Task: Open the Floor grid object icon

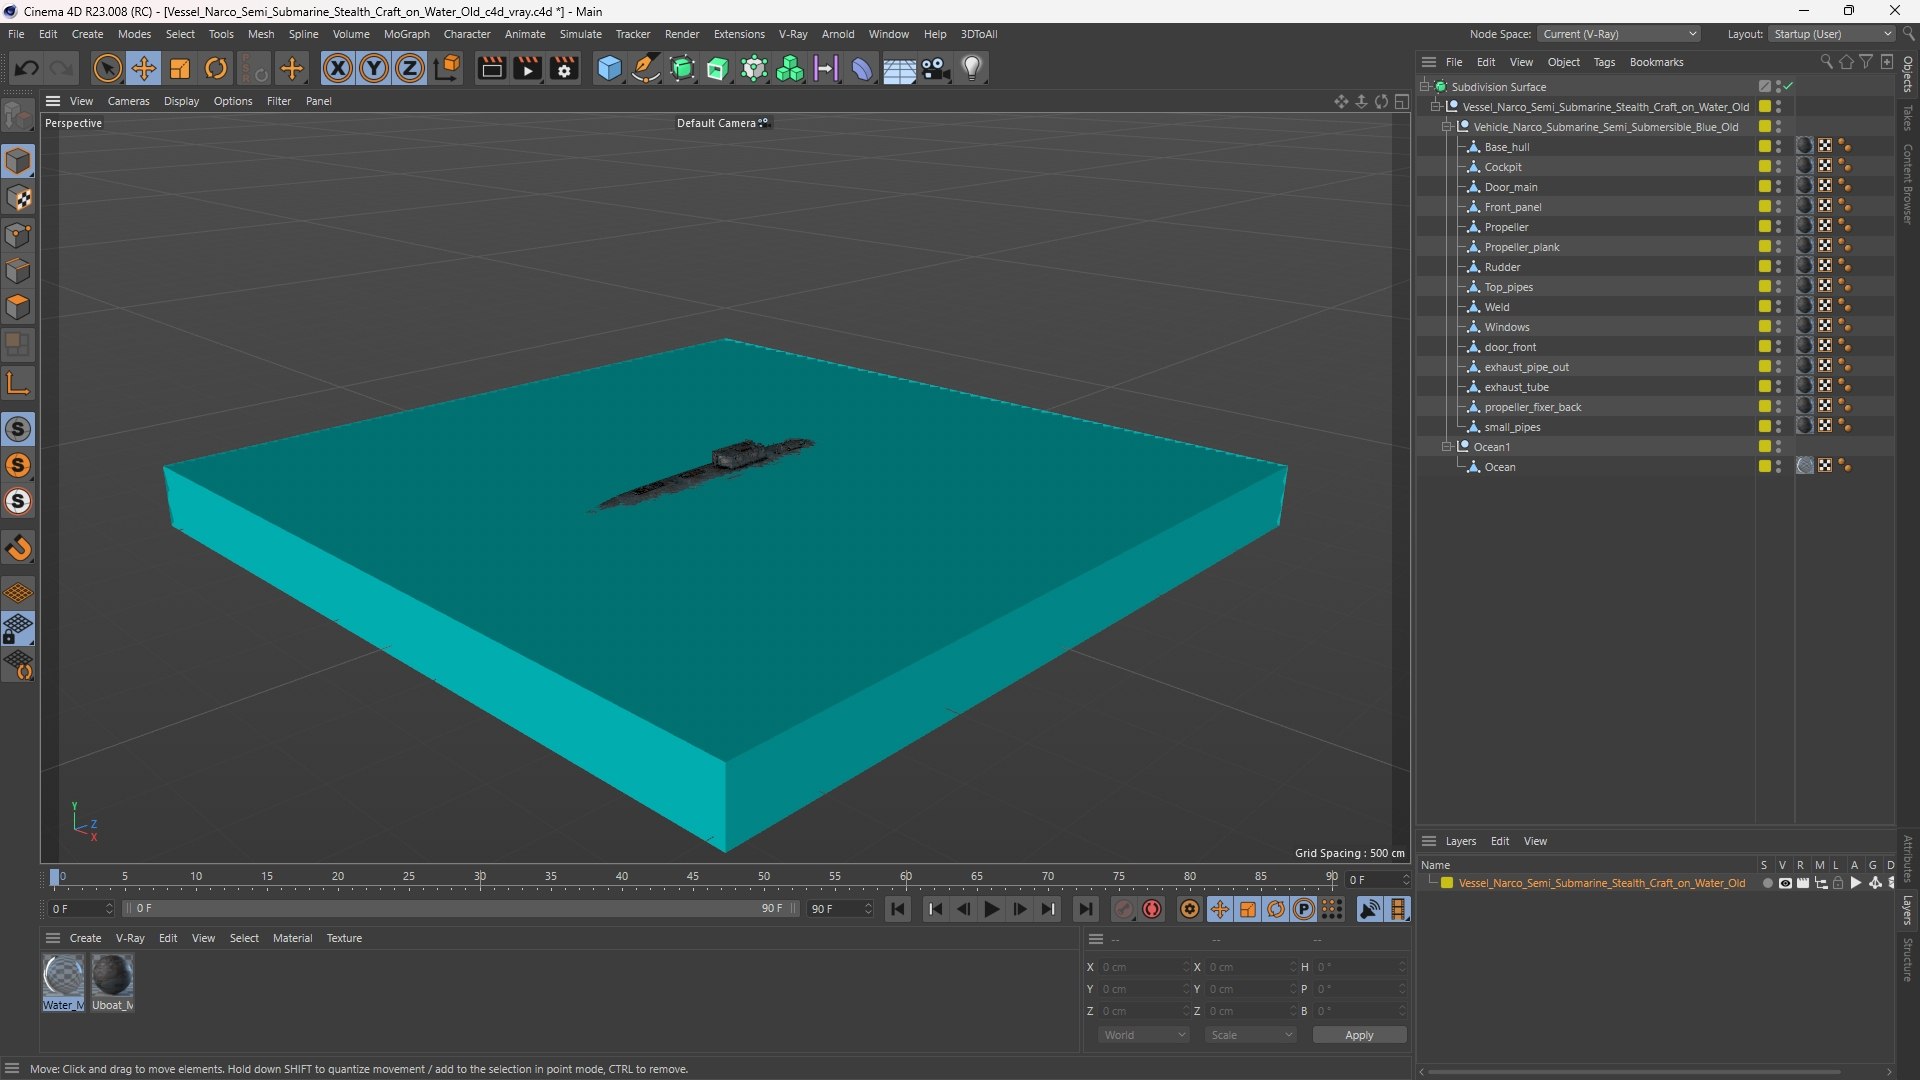Action: click(899, 68)
